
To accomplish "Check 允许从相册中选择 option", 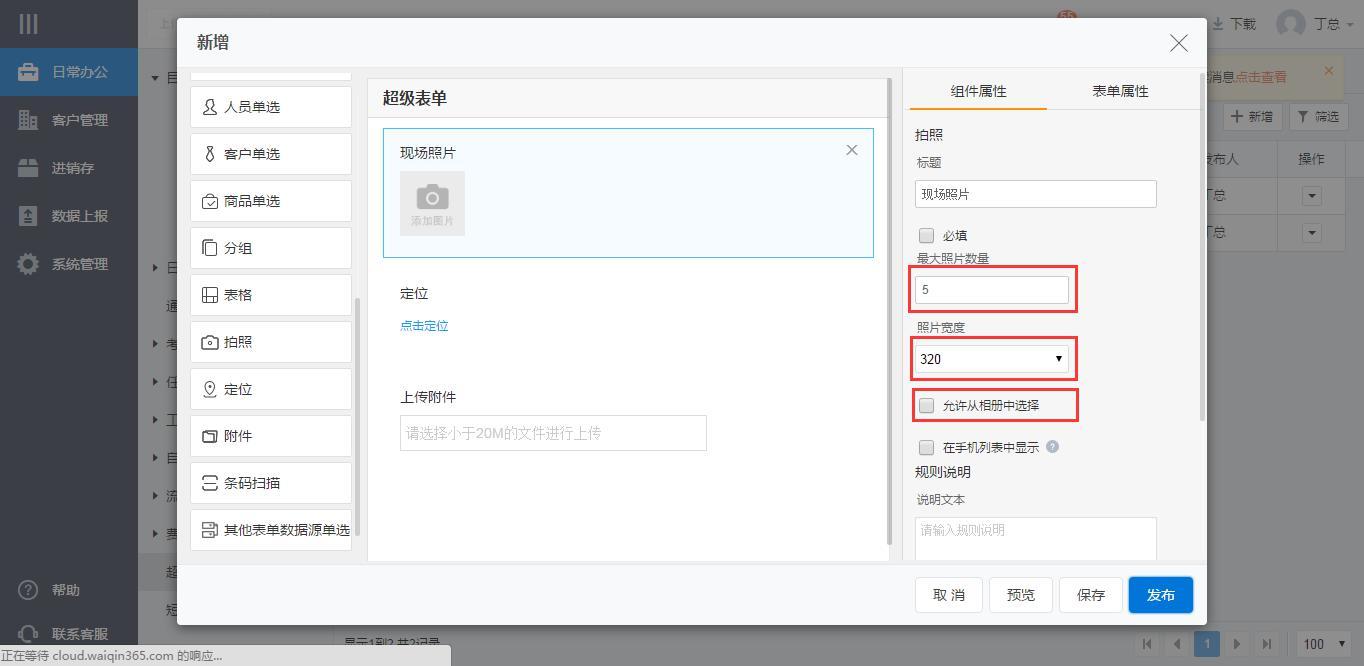I will click(926, 405).
